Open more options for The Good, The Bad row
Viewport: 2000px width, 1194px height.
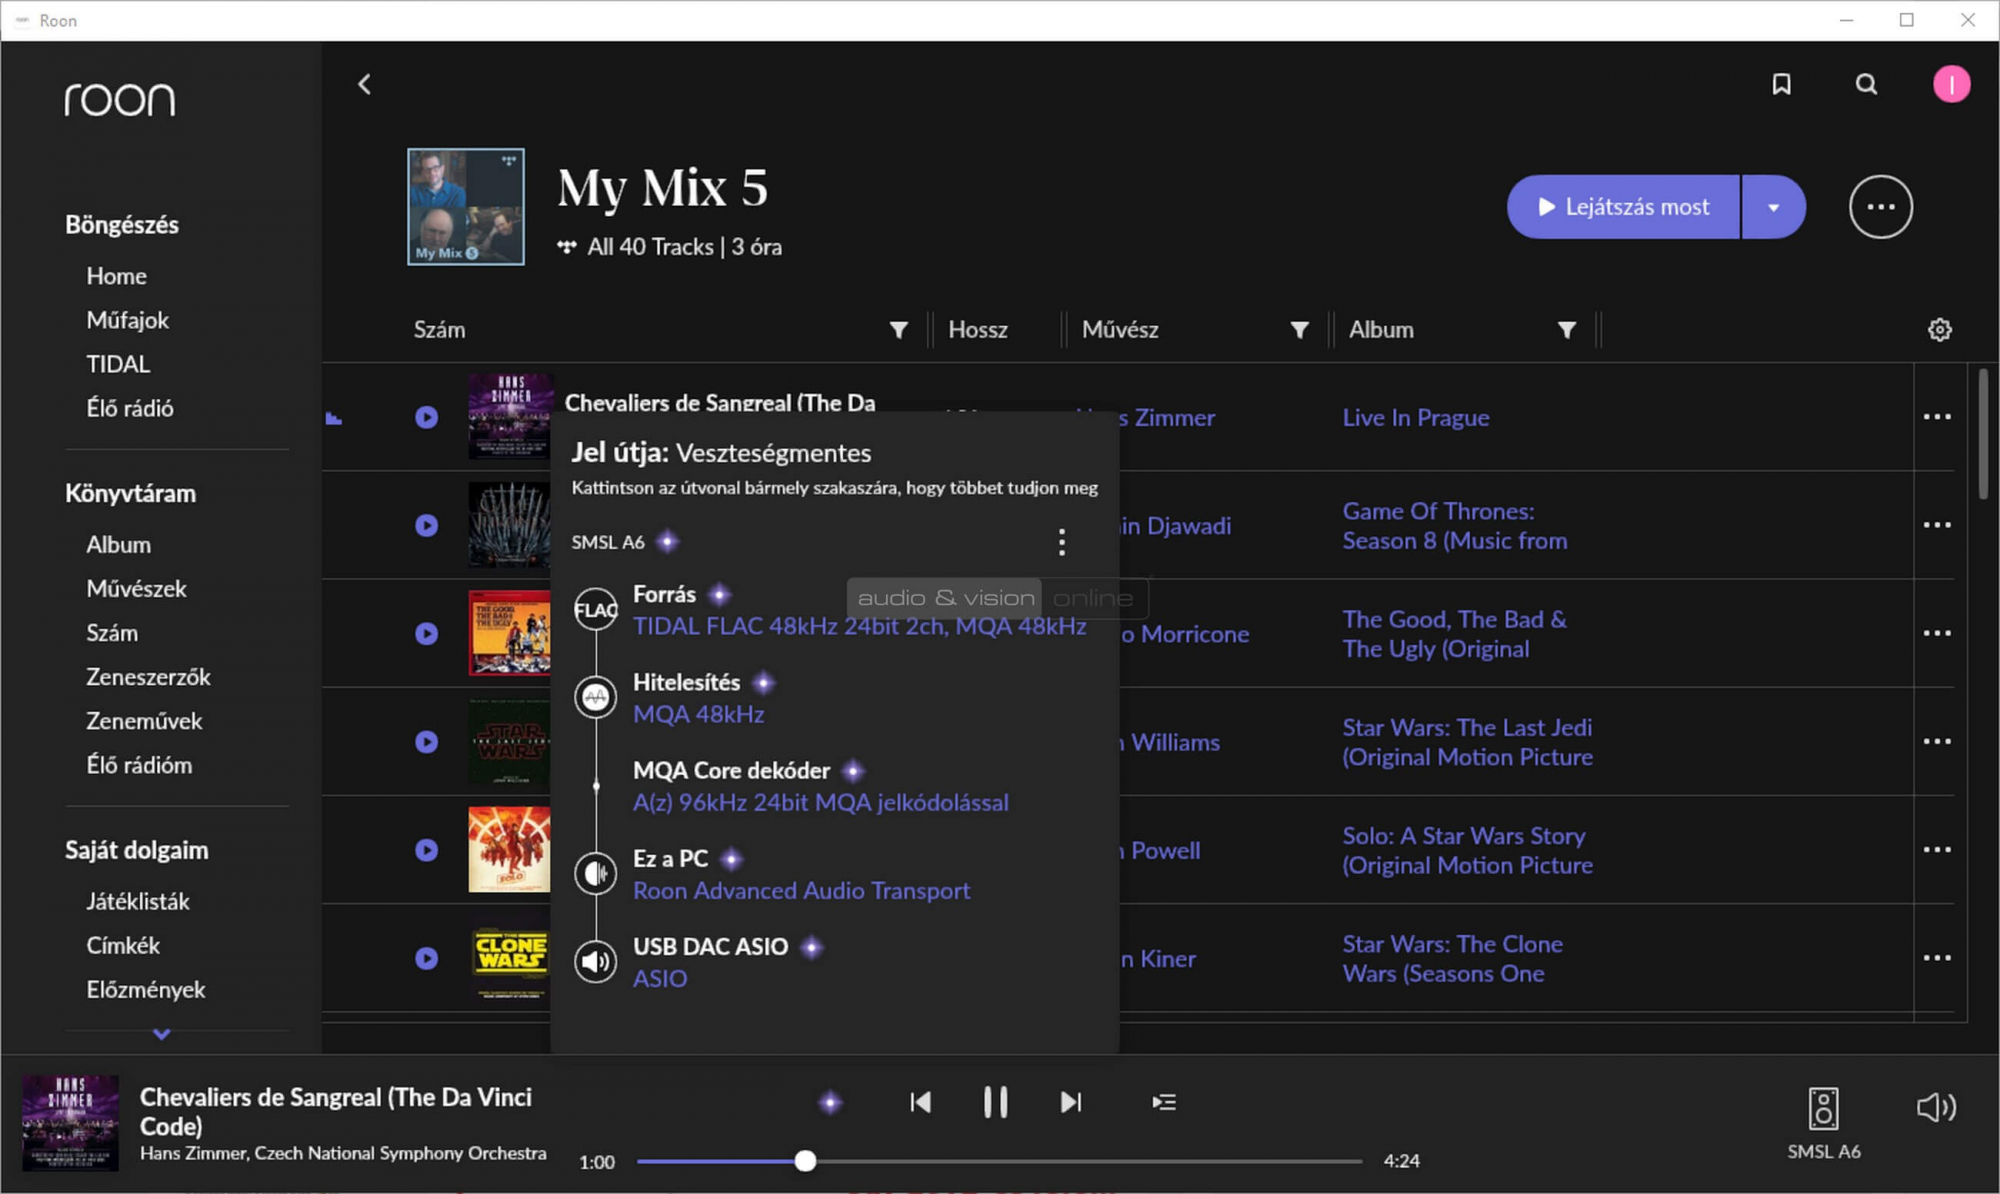tap(1937, 633)
